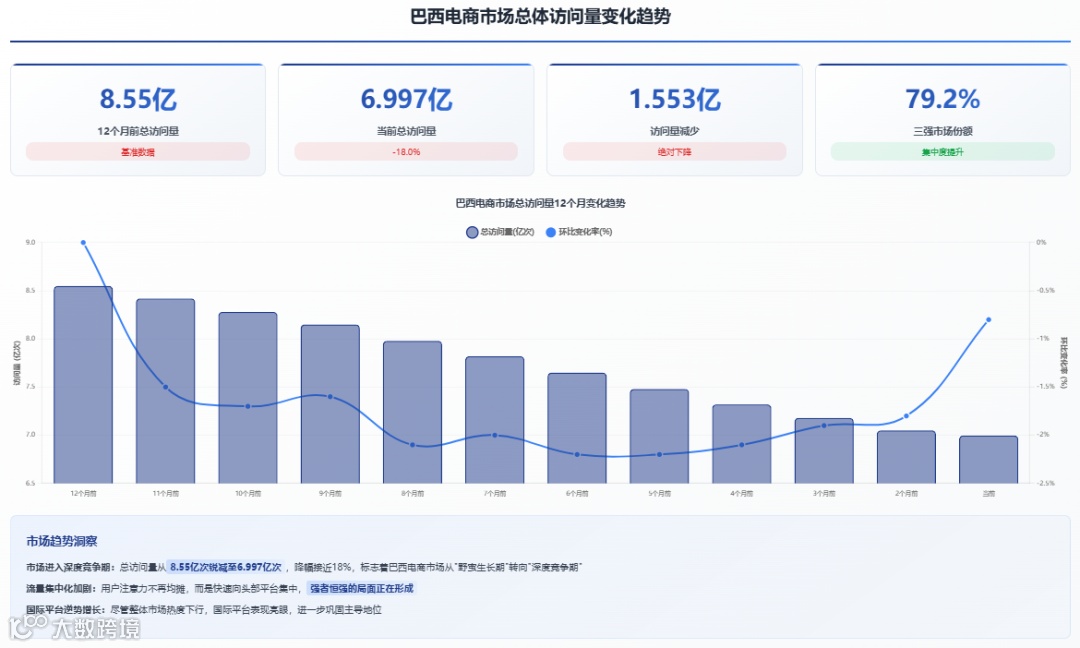Click the 基准数据 badge
1080x648 pixels.
pyautogui.click(x=138, y=151)
